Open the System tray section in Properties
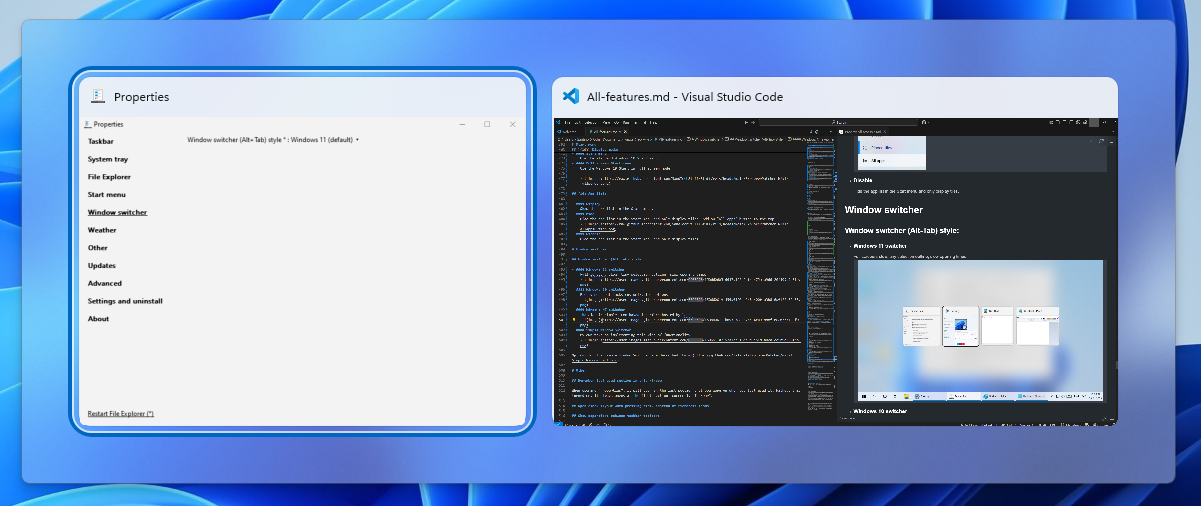The height and width of the screenshot is (506, 1201). [x=107, y=159]
